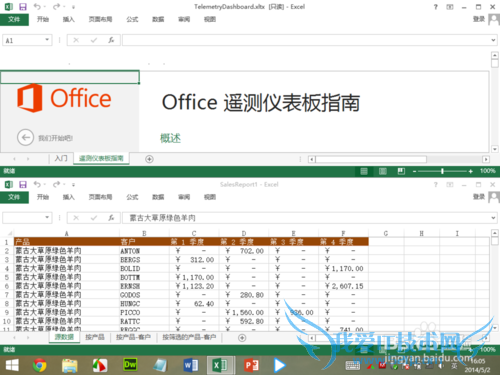Cancel entry in TelemetryDashboard formula bar
Screen dimensions: 500x375
[76, 40]
